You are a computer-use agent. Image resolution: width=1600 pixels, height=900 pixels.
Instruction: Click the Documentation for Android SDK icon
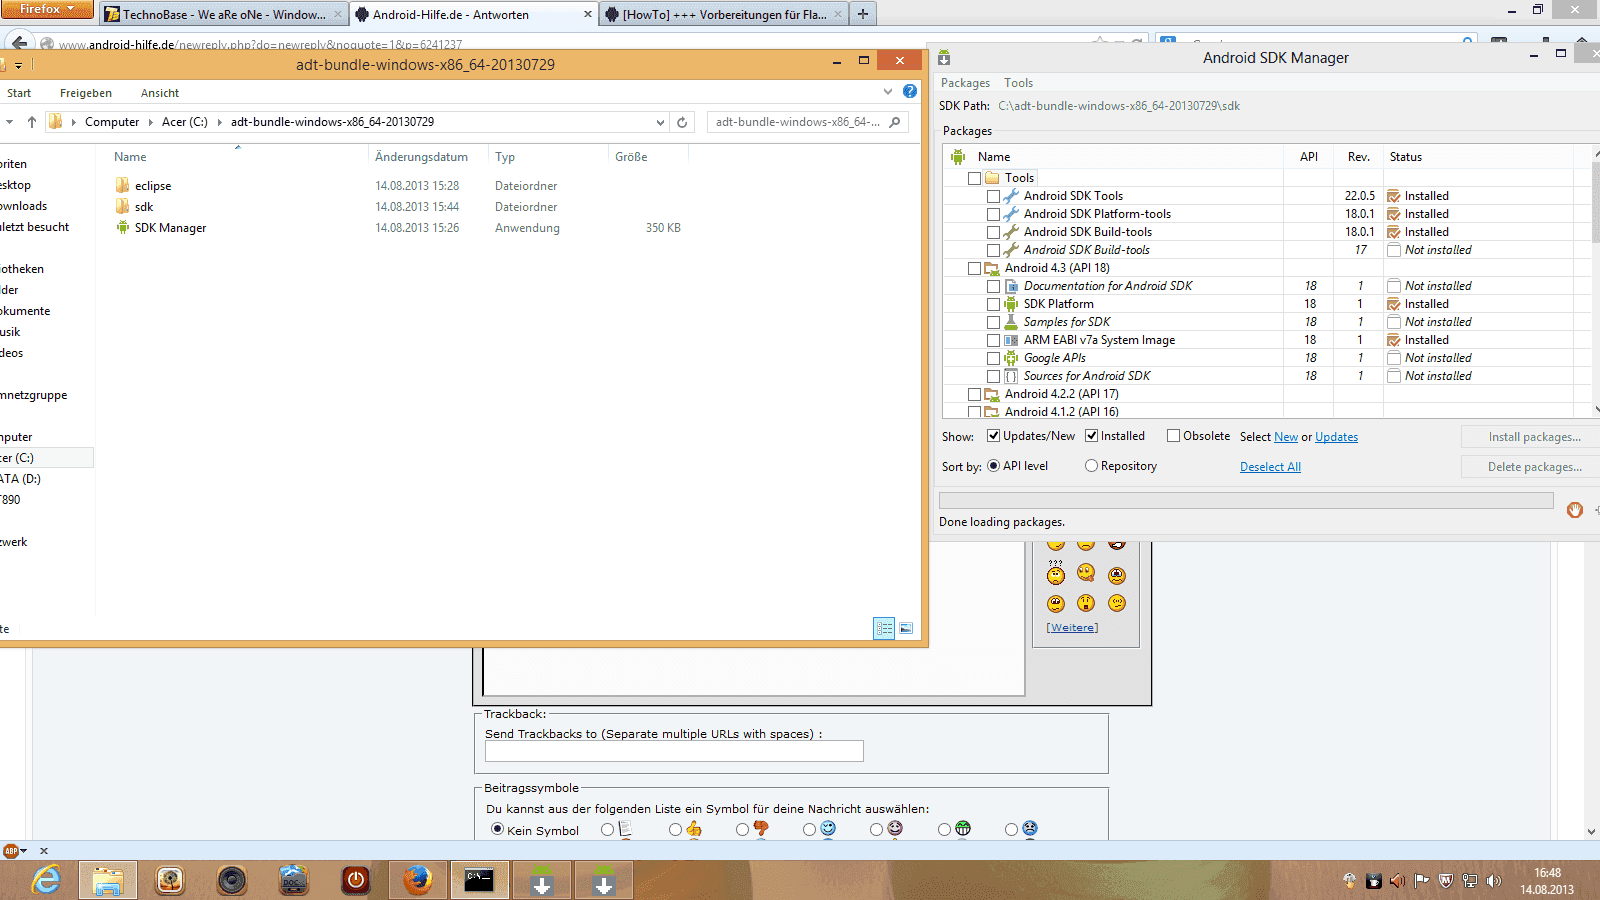[x=1011, y=286]
